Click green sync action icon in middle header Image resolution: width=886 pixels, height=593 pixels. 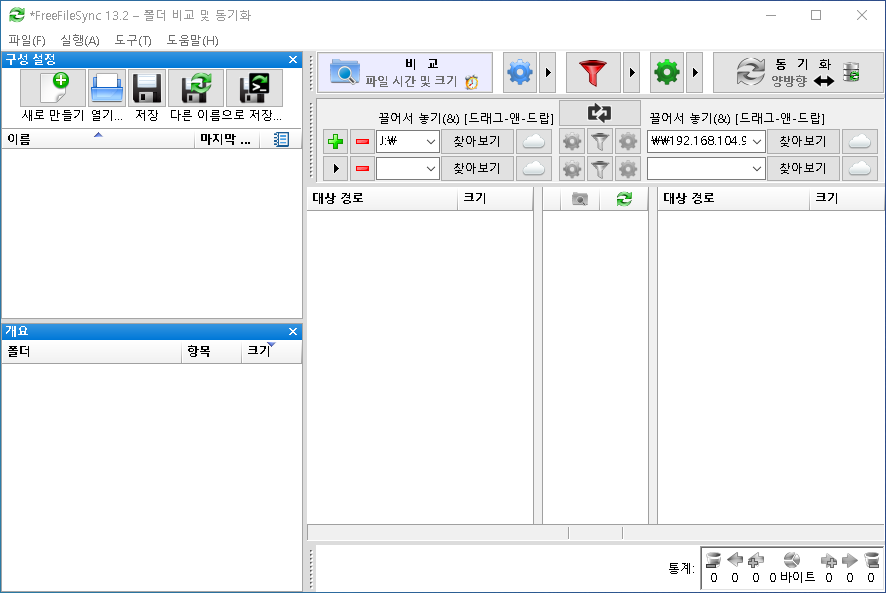624,199
